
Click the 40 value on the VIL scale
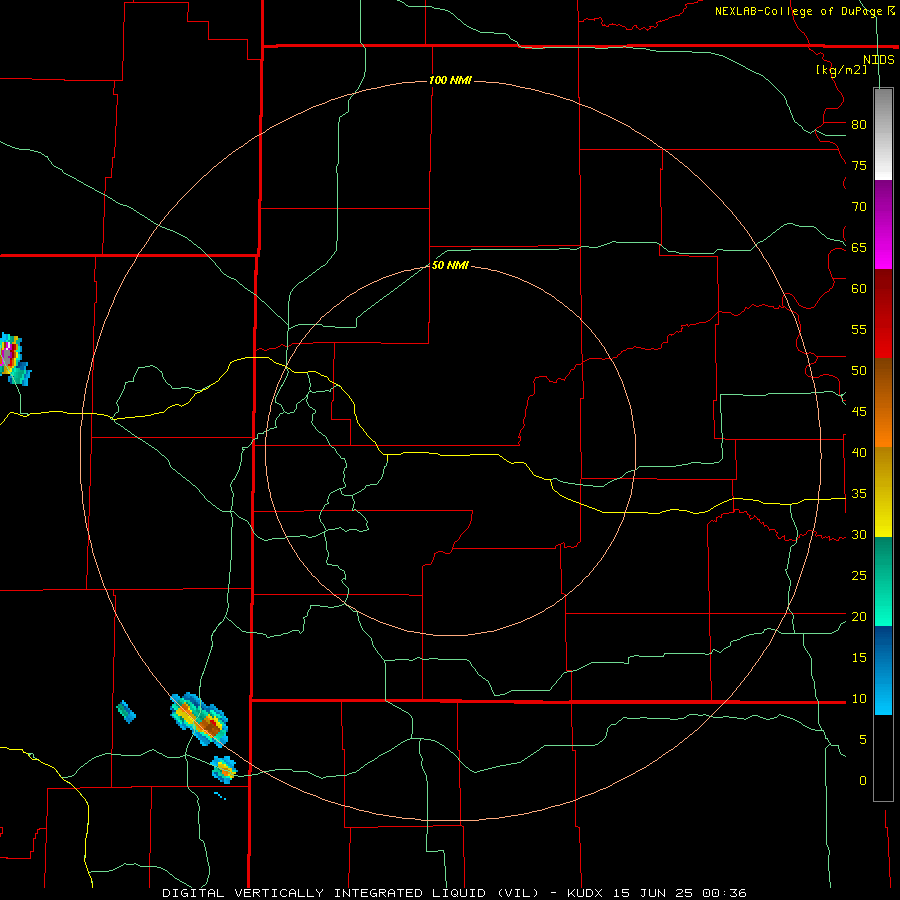pos(859,452)
